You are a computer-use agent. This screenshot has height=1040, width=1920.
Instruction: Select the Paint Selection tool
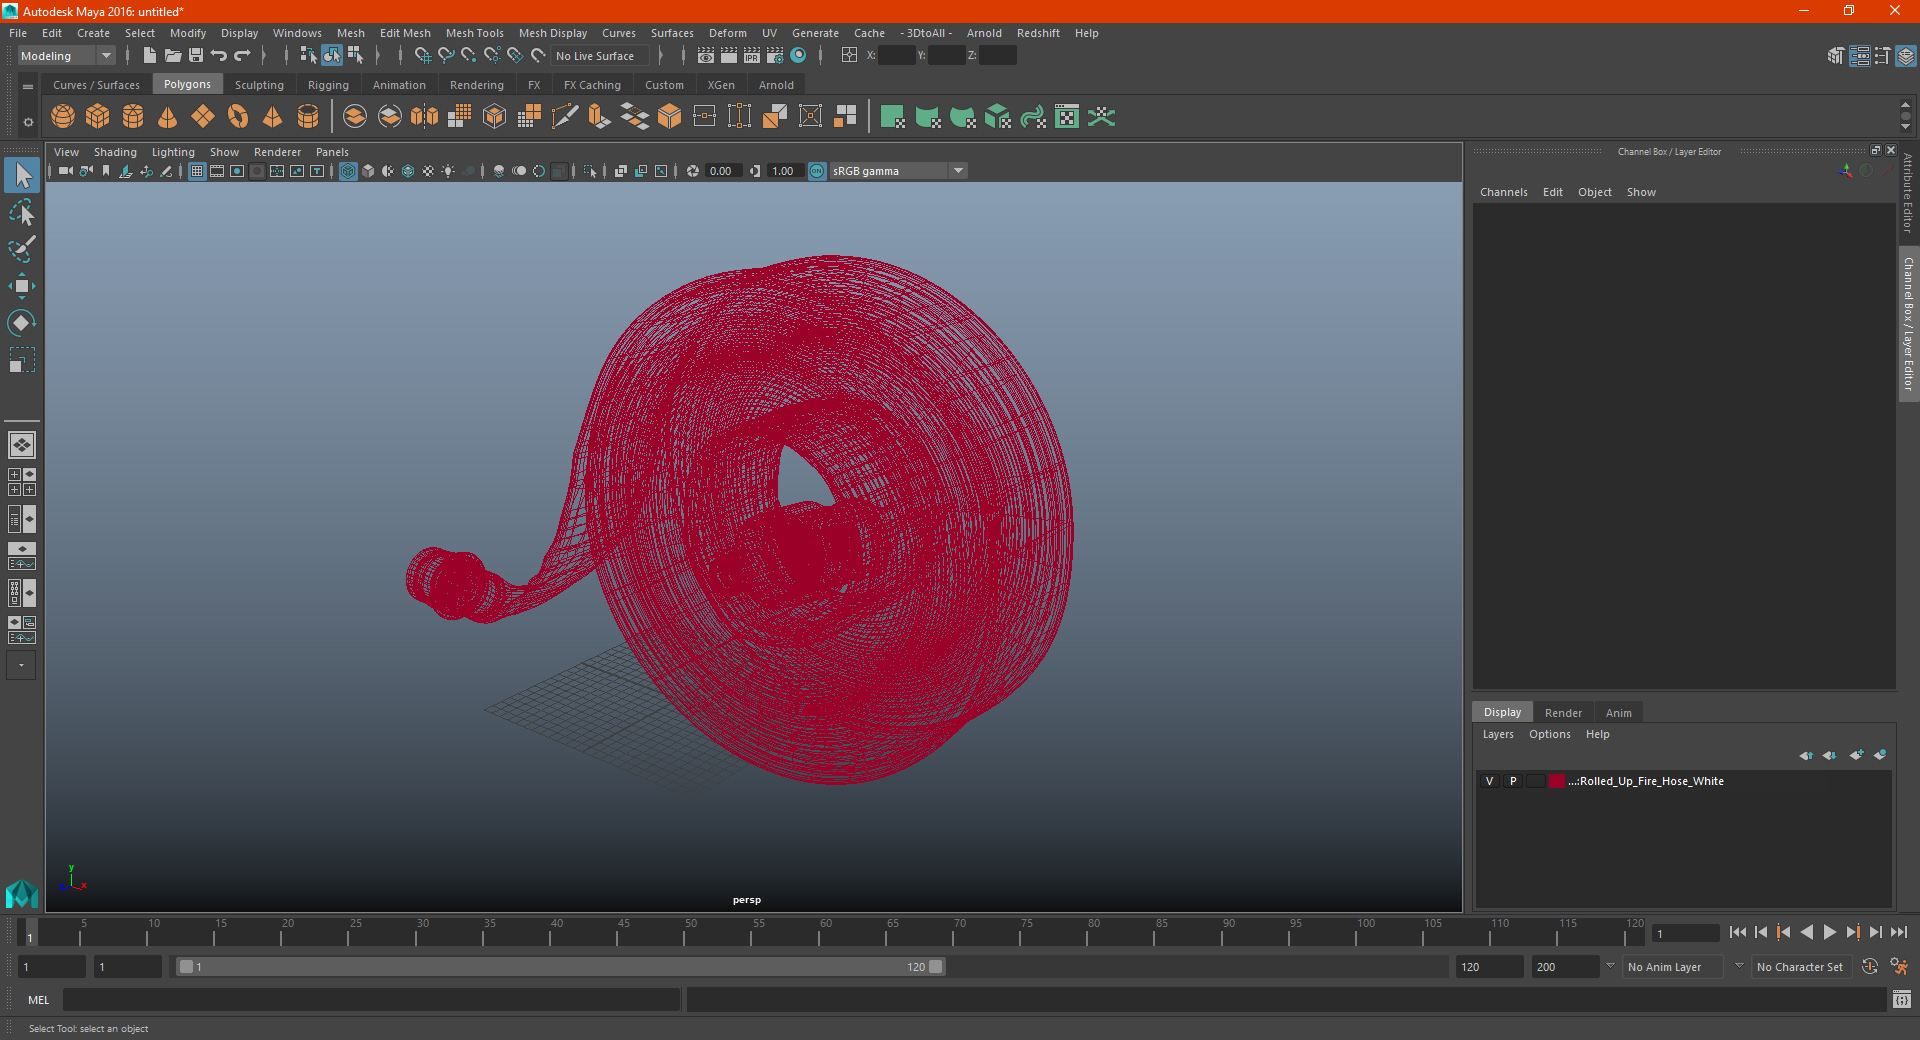[x=22, y=249]
